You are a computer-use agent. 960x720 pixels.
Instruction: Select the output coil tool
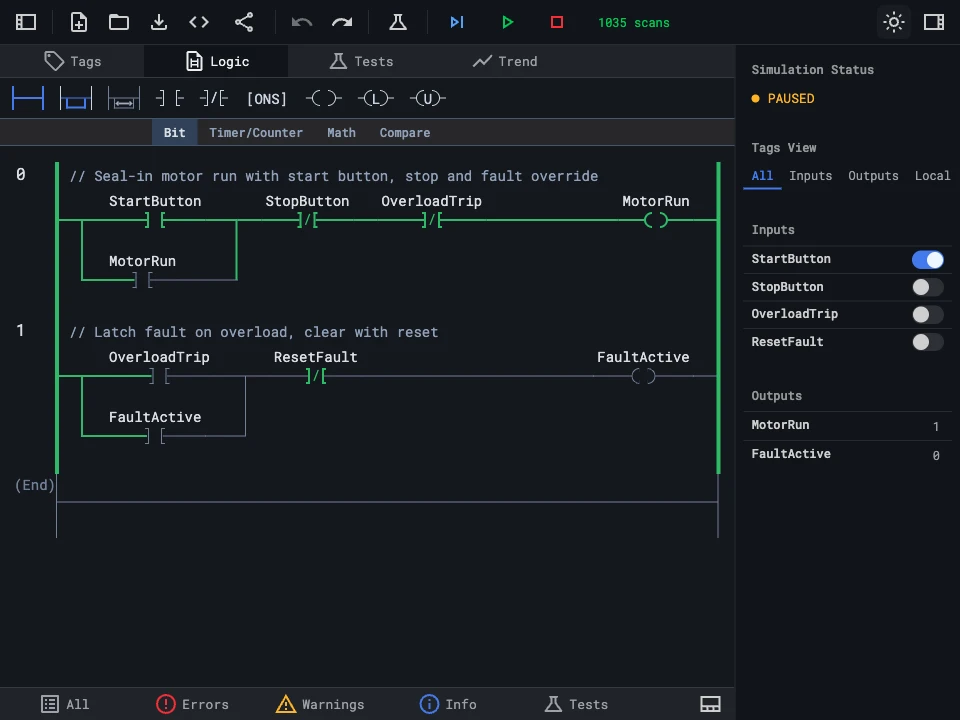[x=323, y=98]
